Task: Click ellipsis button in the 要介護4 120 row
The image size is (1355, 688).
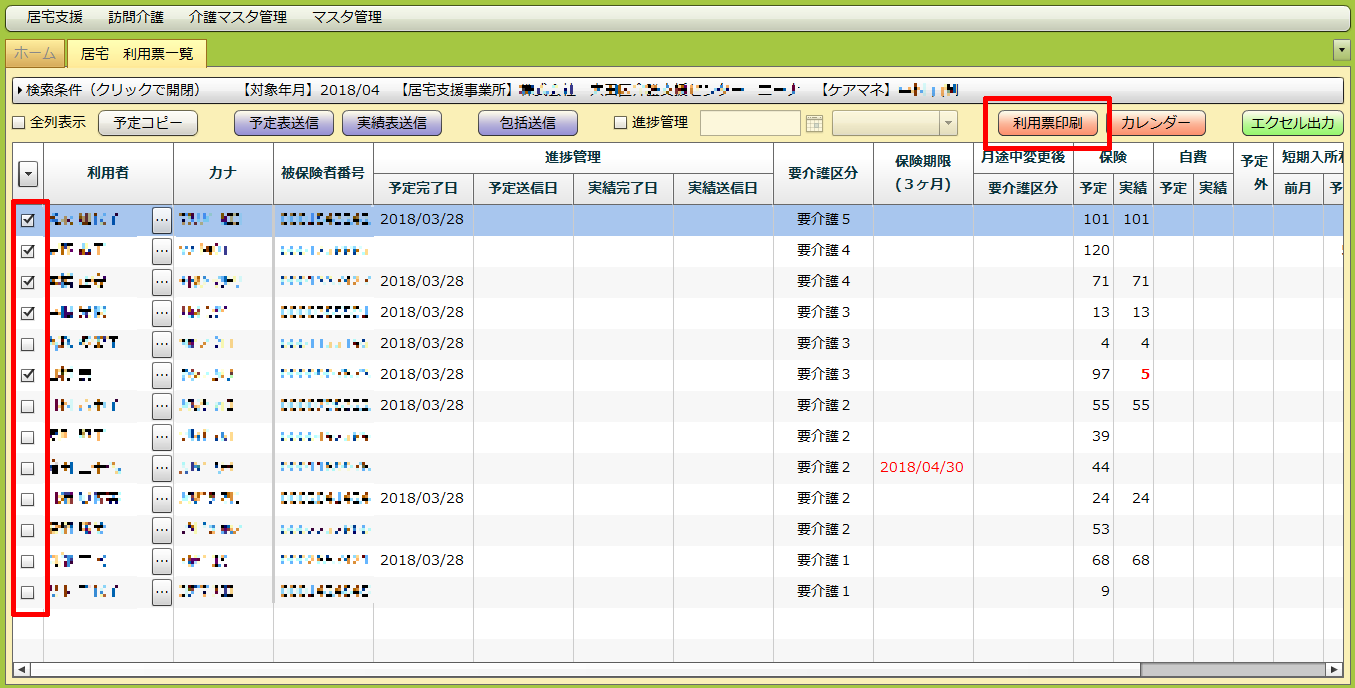Action: pos(162,251)
